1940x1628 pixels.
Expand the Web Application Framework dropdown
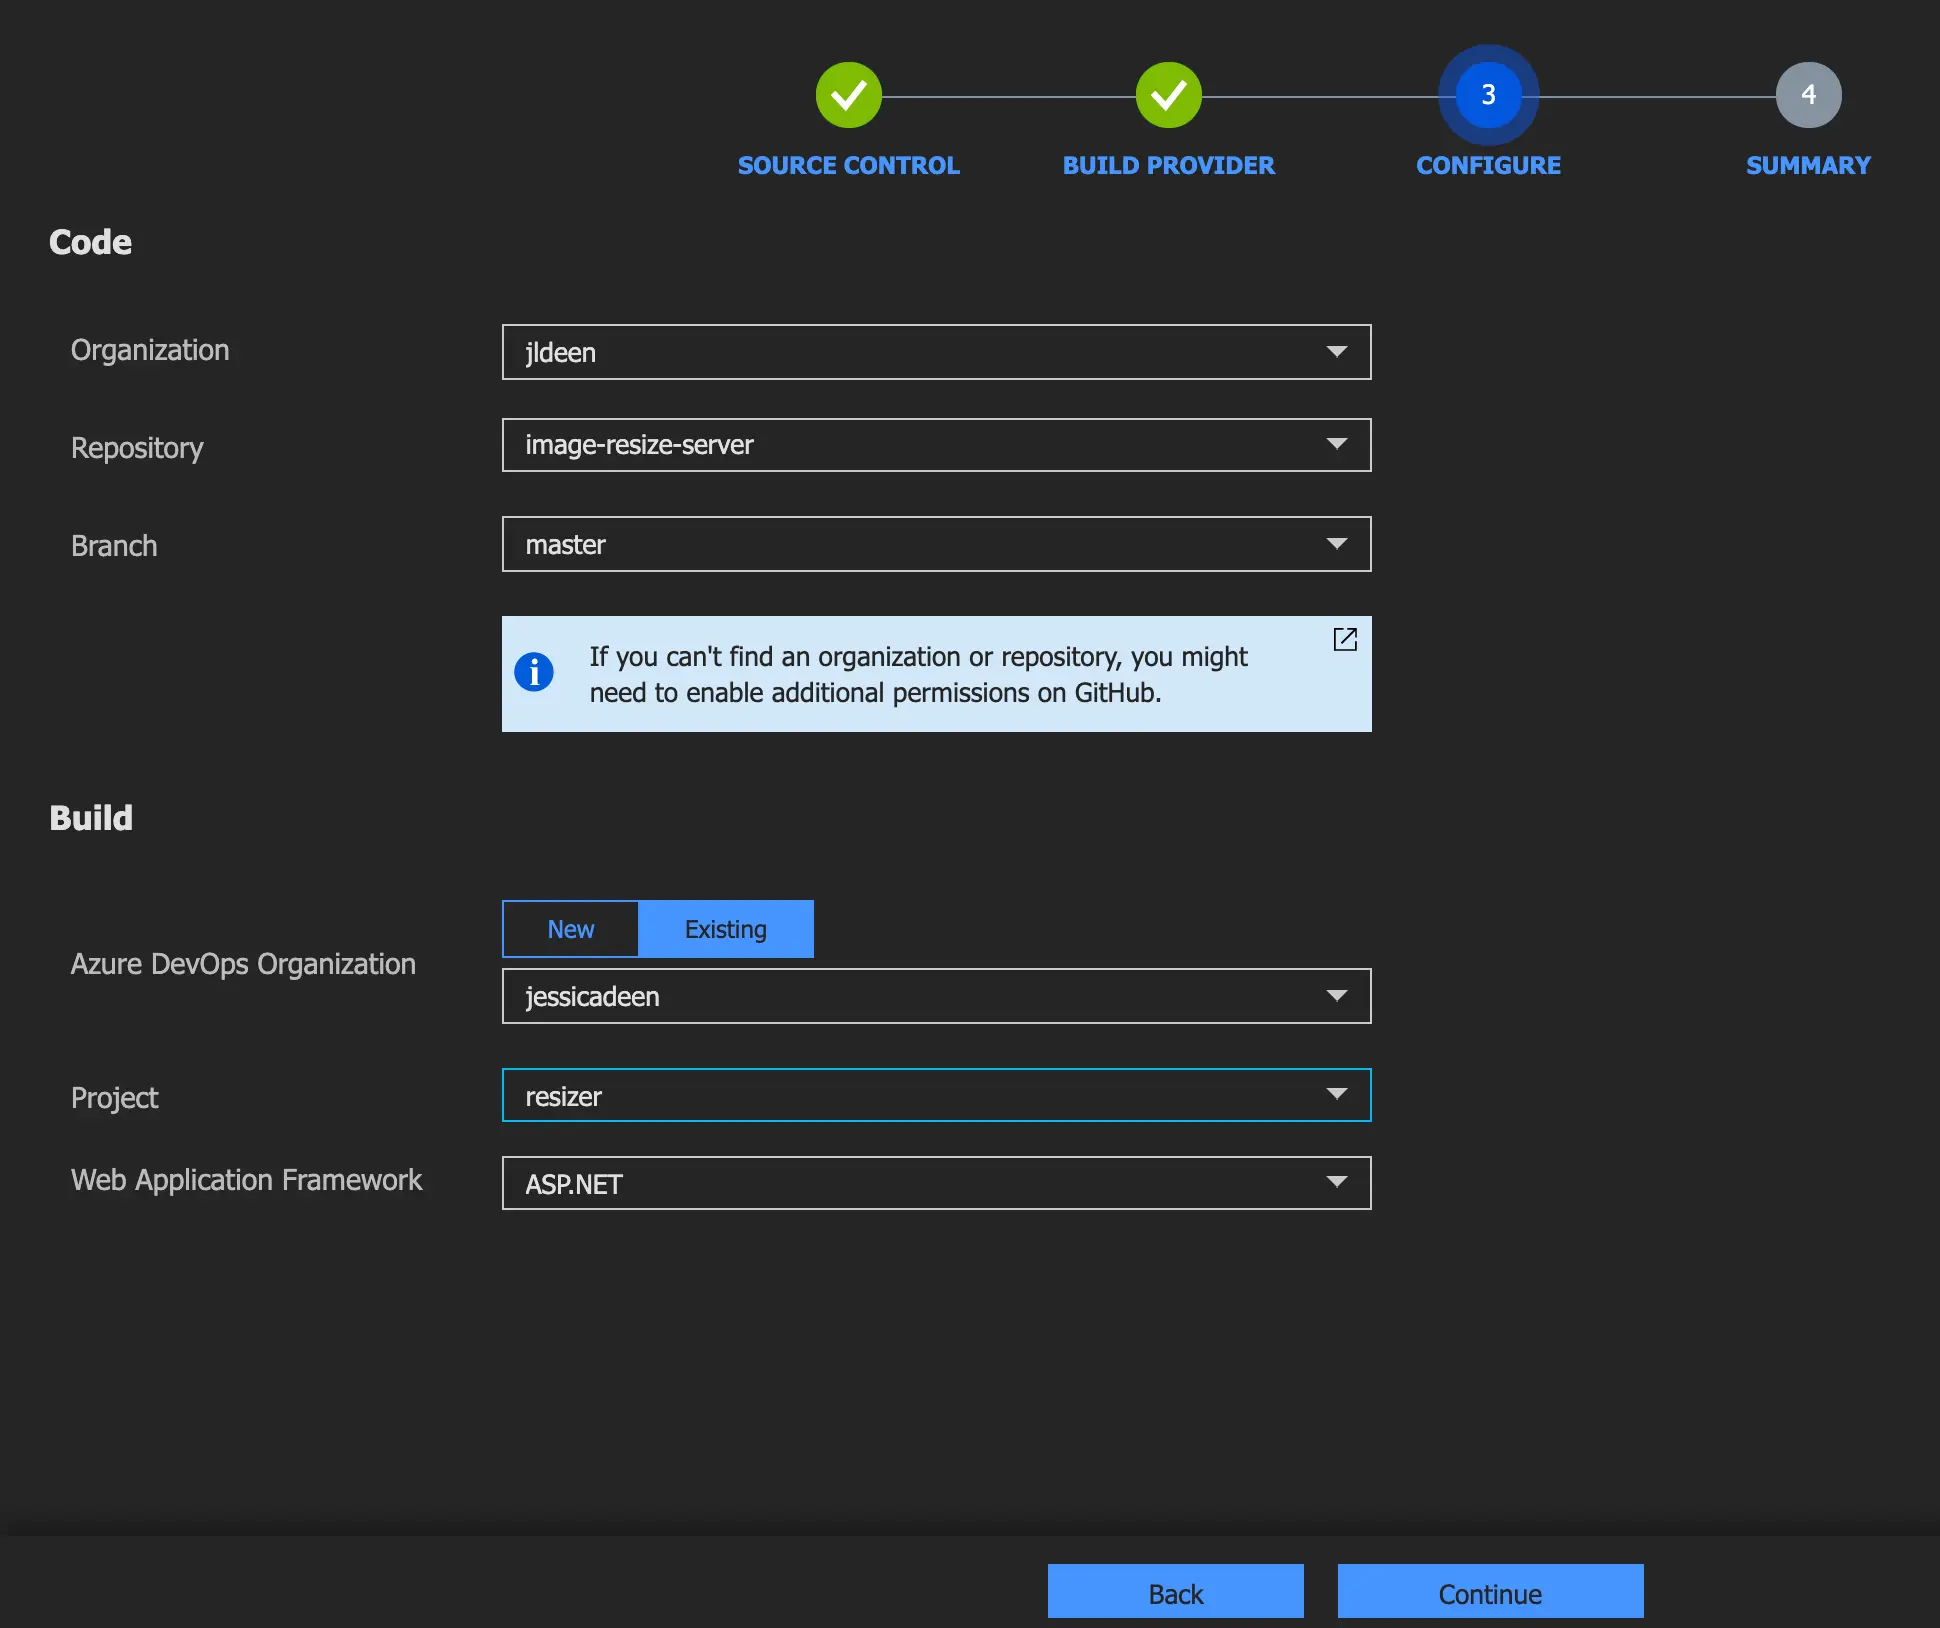[x=1337, y=1182]
